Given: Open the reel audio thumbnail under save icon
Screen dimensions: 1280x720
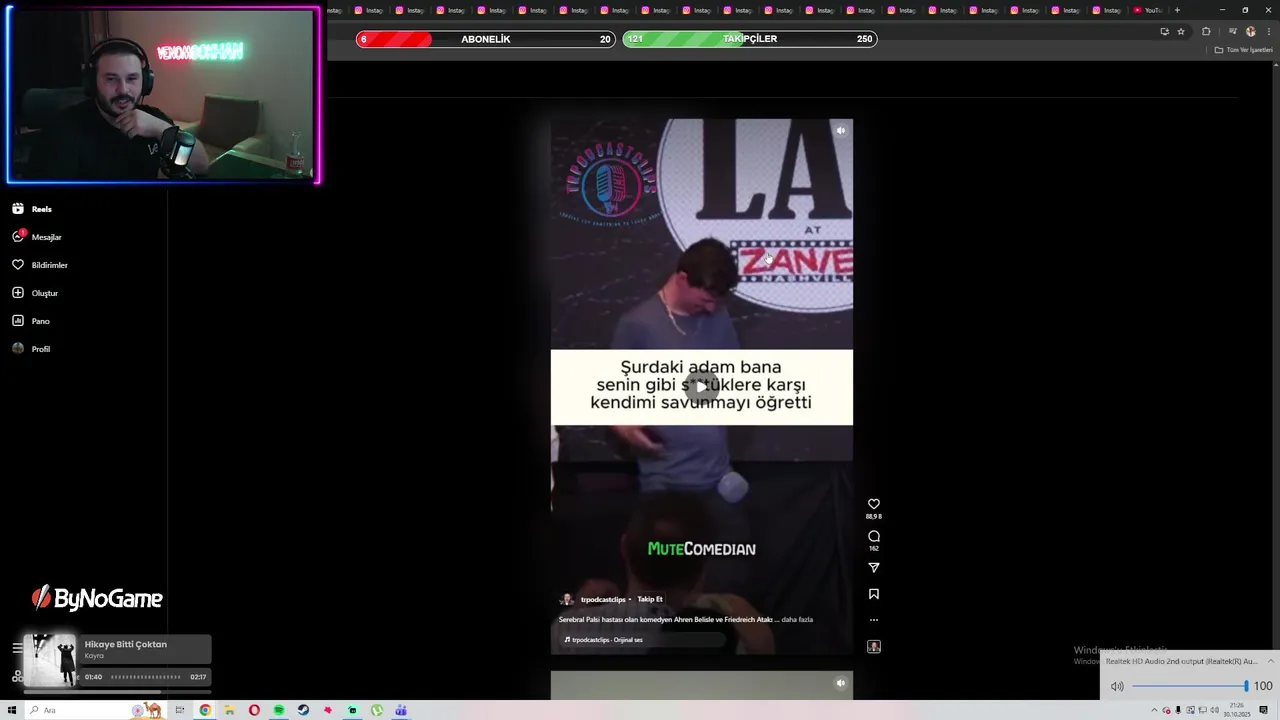Looking at the screenshot, I should [x=874, y=647].
